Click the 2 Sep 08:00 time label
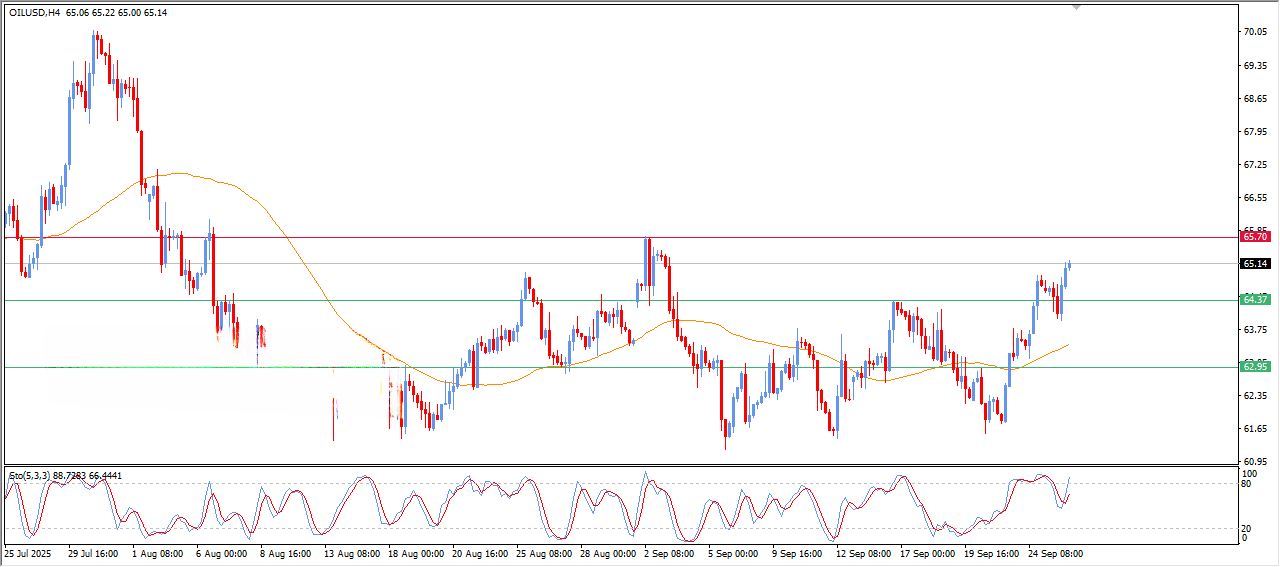The height and width of the screenshot is (567, 1280). click(x=668, y=553)
